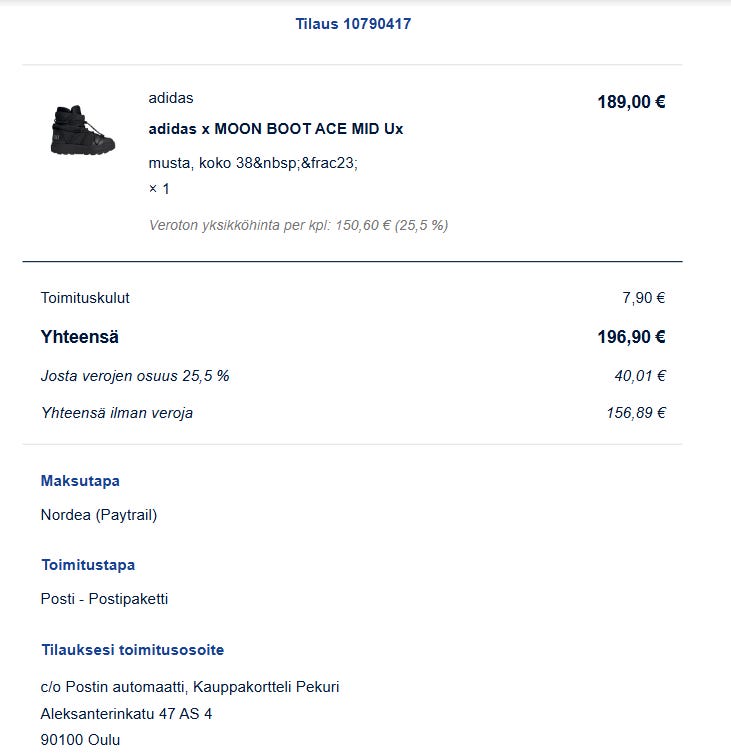Click the adidas x MOON BOOT ACE MID Ux title
The width and height of the screenshot is (731, 754).
click(x=276, y=129)
